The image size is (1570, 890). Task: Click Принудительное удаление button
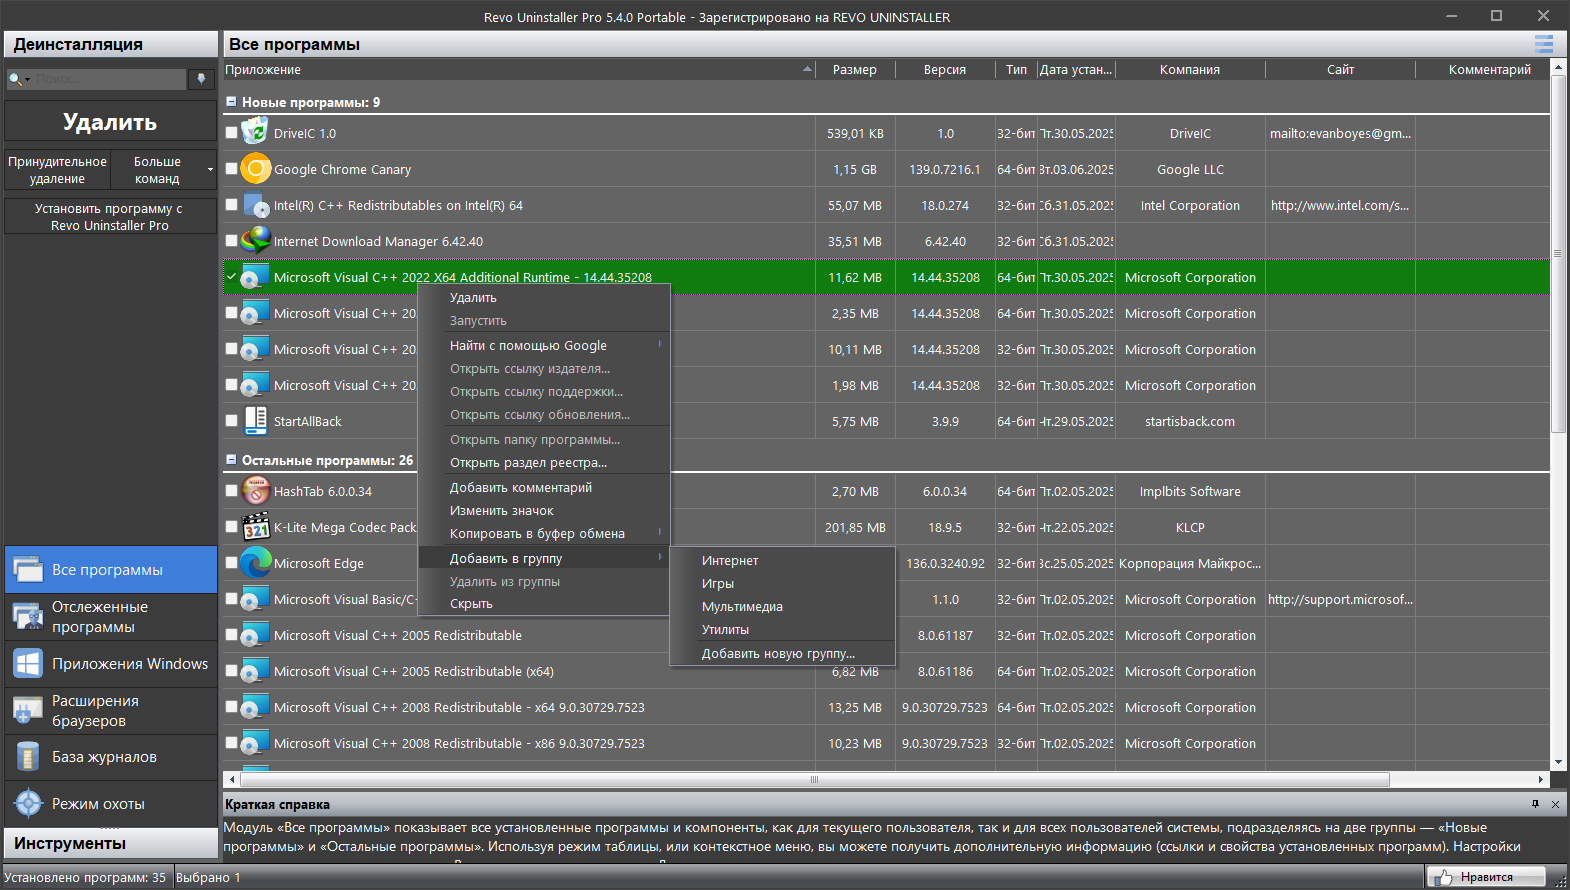click(57, 170)
